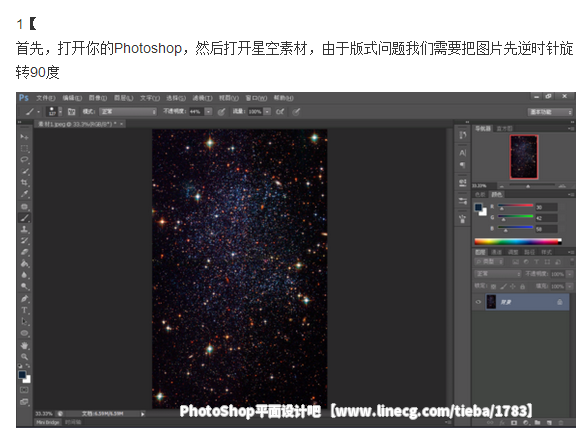Viewport: 588px width, 430px height.
Task: Select the Clone Stamp tool
Action: click(x=25, y=229)
